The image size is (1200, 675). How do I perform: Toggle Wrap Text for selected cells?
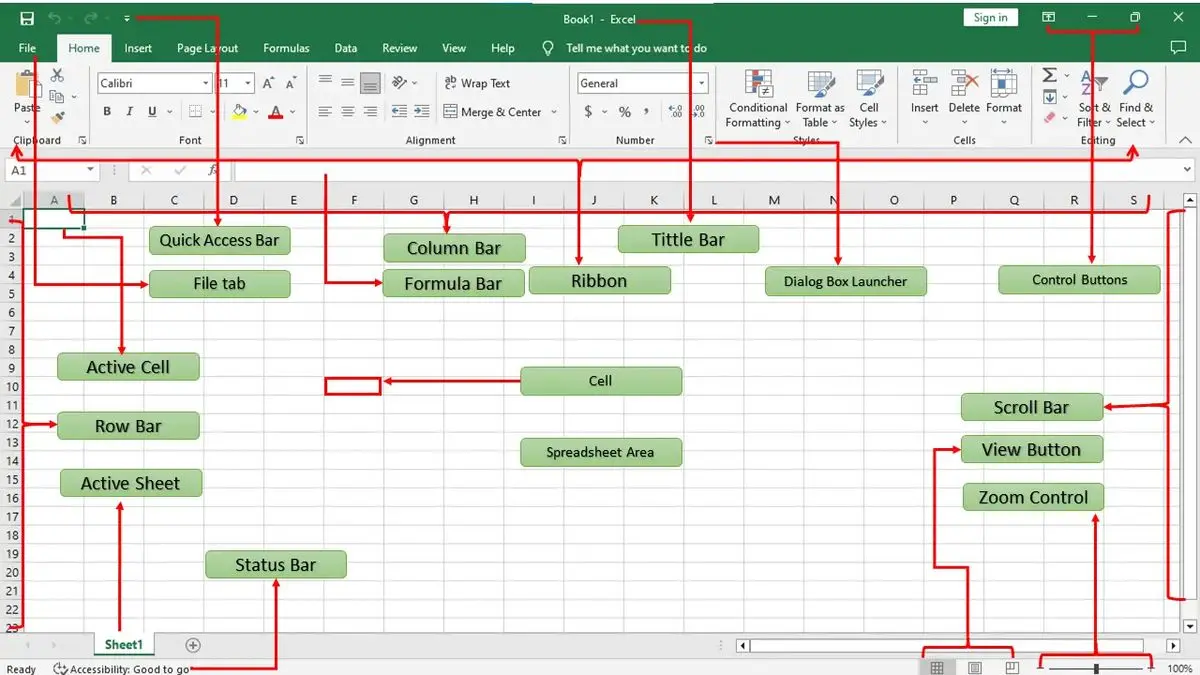[x=477, y=84]
